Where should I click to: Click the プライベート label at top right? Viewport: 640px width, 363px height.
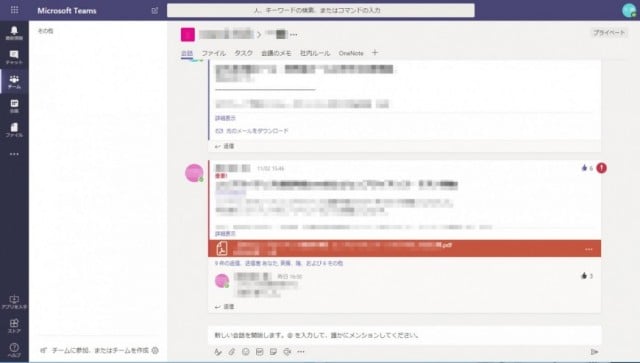(x=609, y=33)
